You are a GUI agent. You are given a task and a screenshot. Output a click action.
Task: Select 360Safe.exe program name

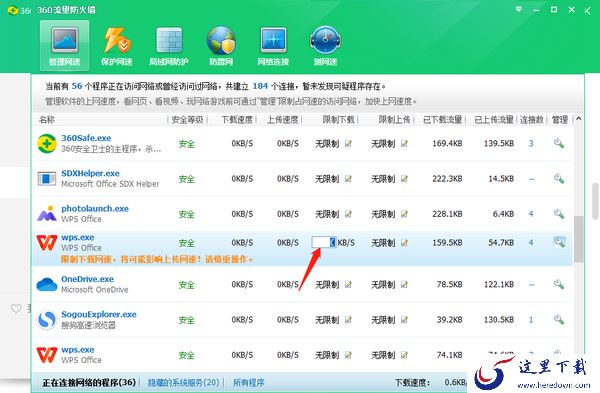point(86,138)
